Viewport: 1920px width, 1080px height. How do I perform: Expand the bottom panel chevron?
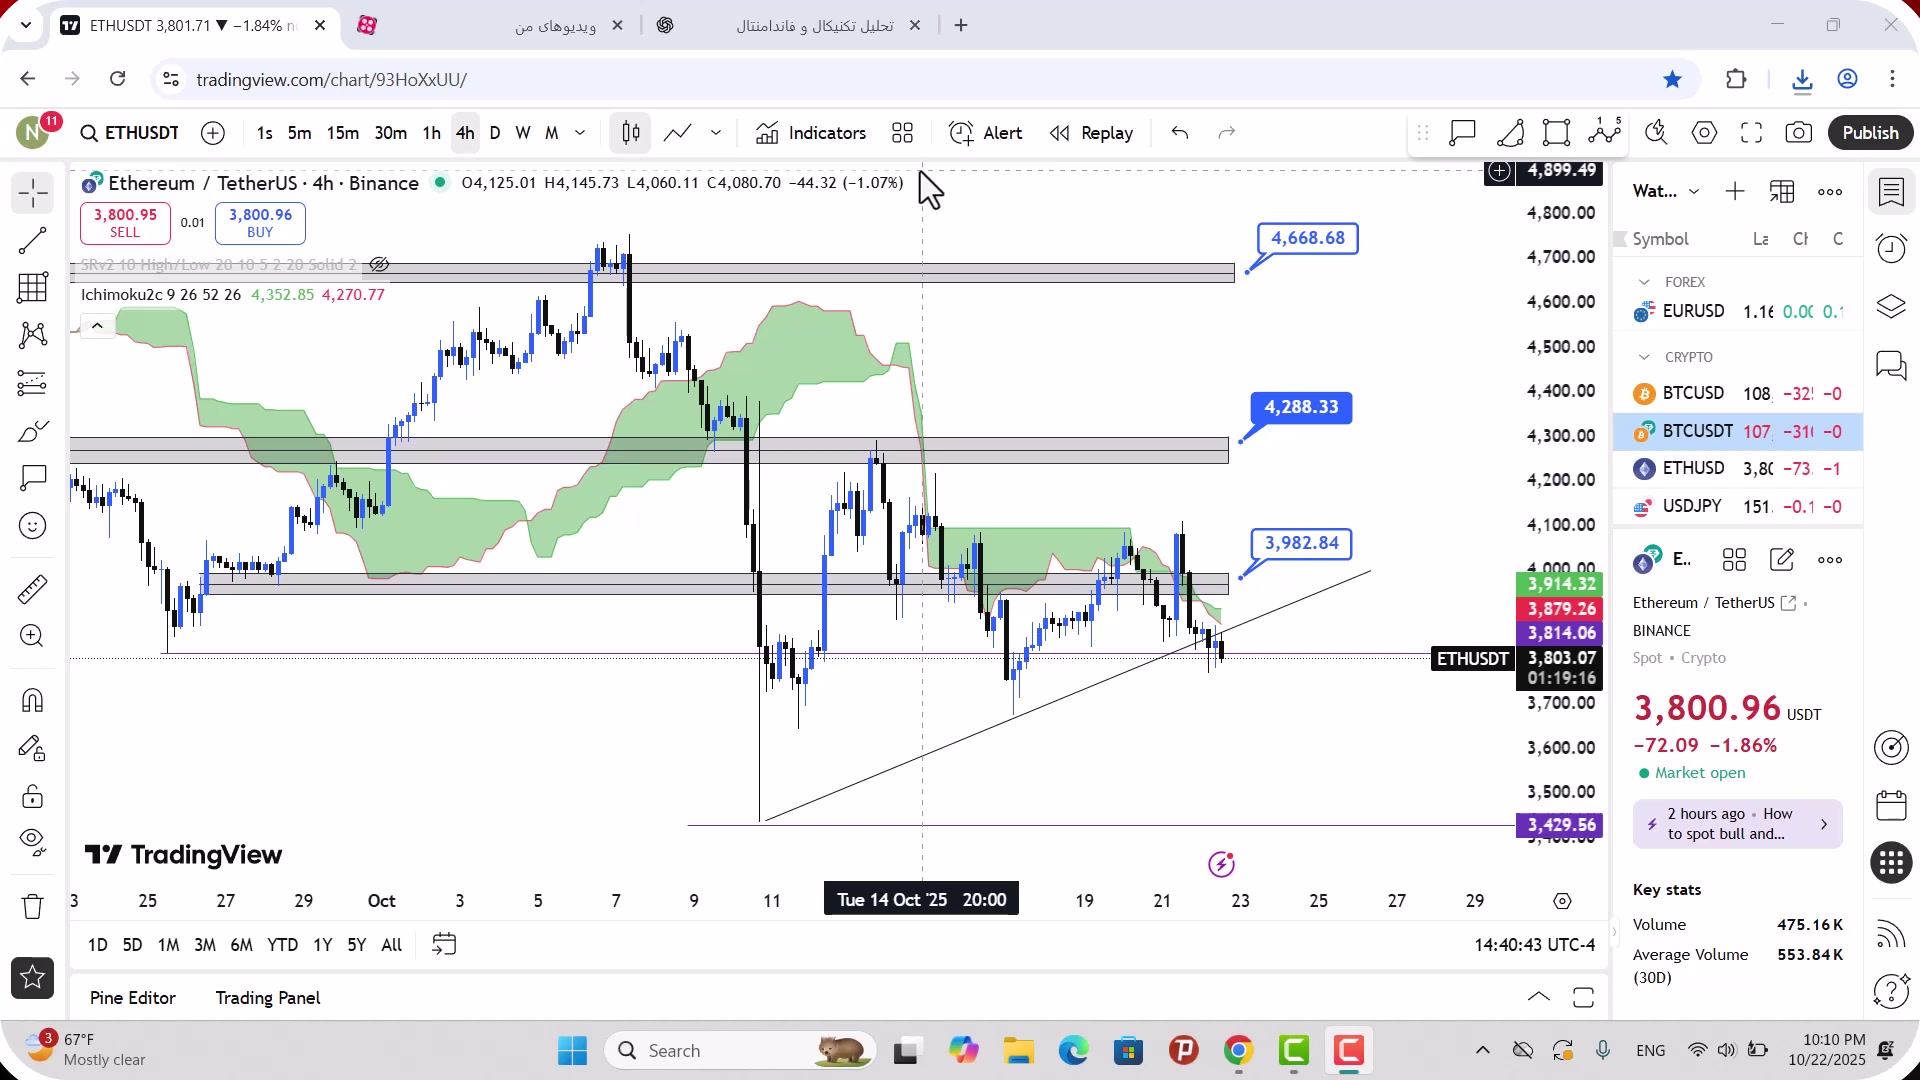click(x=1539, y=998)
